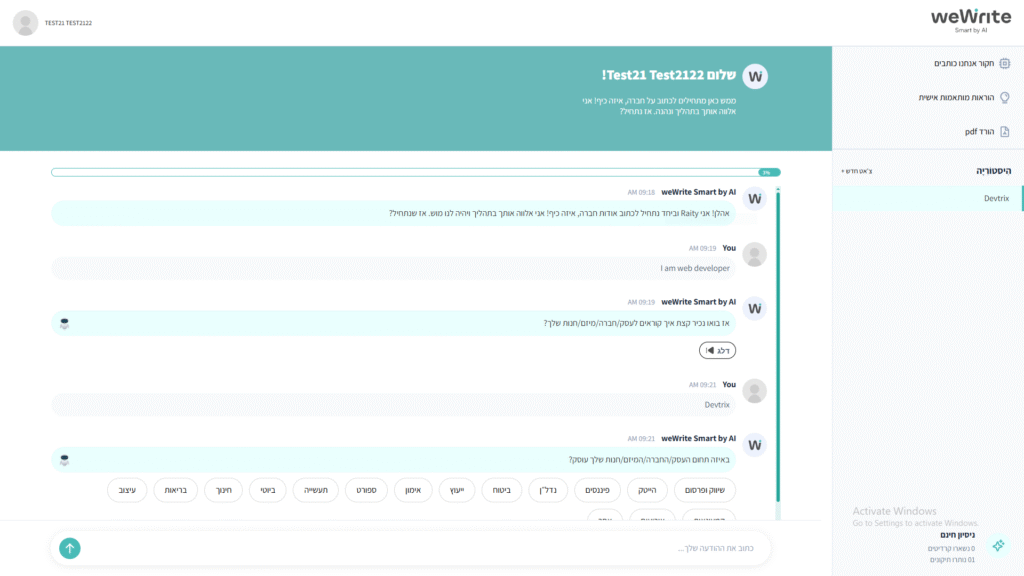Open the user profile avatar at top
Screen dimensions: 1024x576
pyautogui.click(x=25, y=23)
